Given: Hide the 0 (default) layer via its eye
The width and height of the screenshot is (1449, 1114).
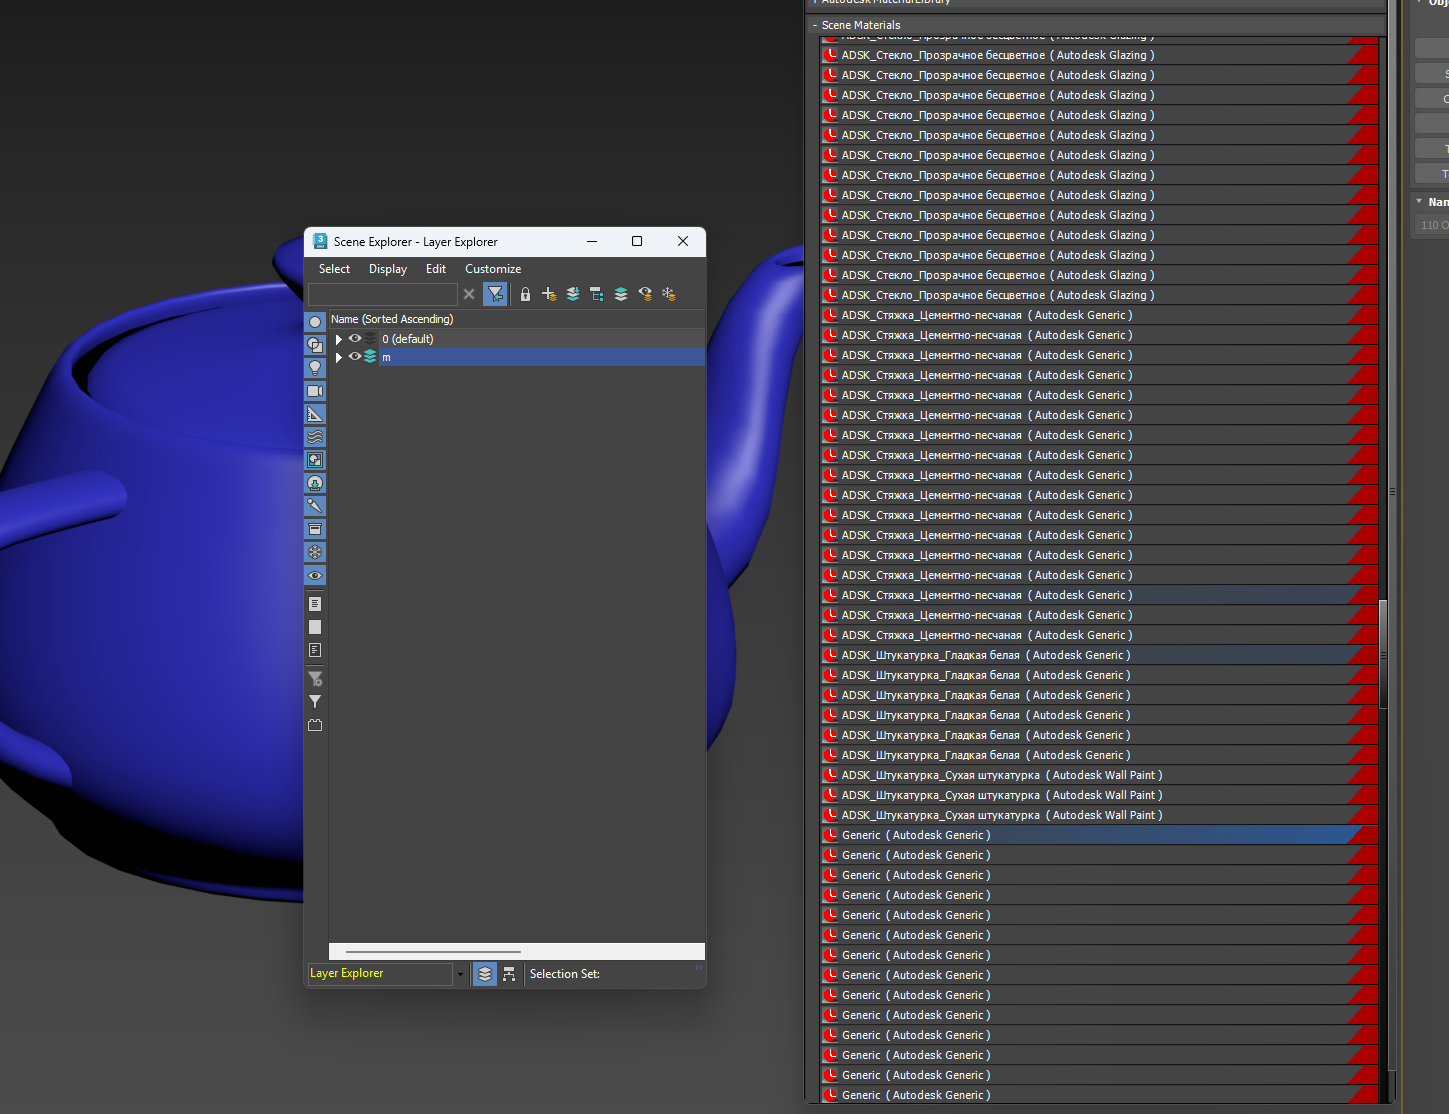Looking at the screenshot, I should [354, 339].
